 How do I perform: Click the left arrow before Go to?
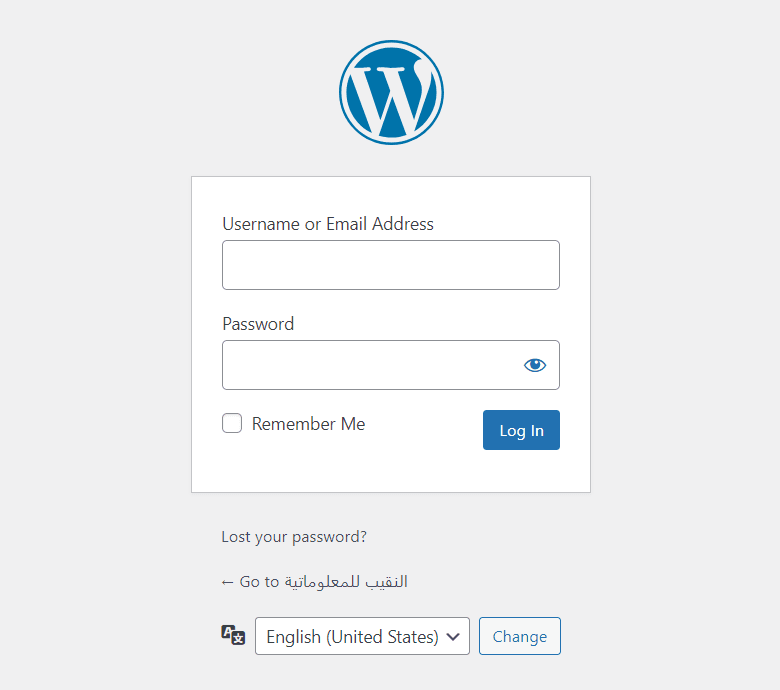[227, 582]
